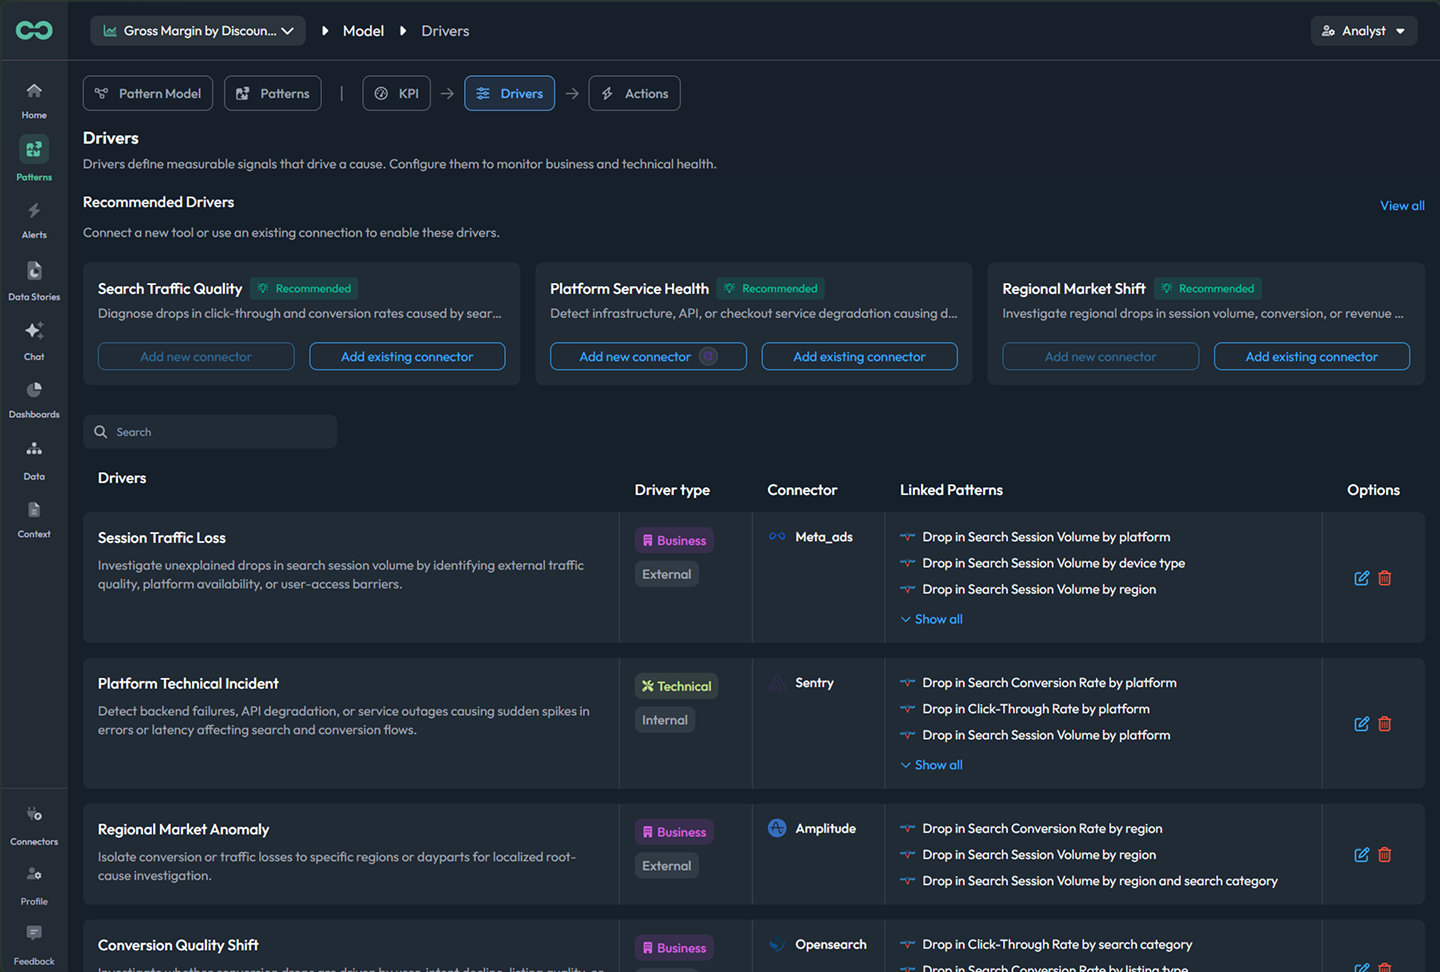Open pattern Drop in Search Conversion Rate by region
The height and width of the screenshot is (972, 1440).
pos(1042,828)
